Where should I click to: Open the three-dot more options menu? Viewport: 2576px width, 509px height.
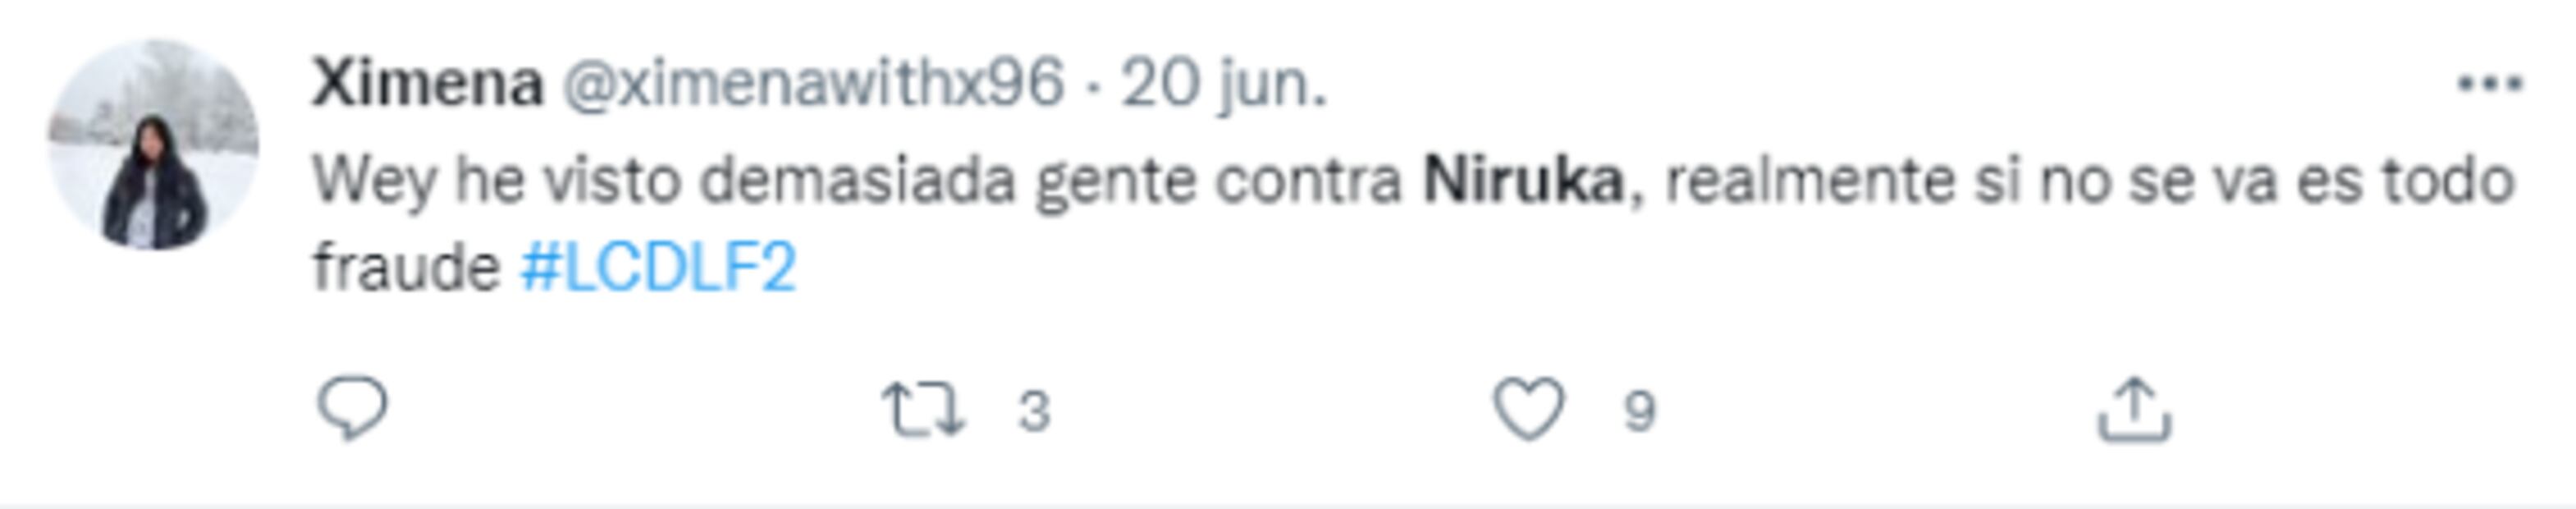click(2491, 85)
